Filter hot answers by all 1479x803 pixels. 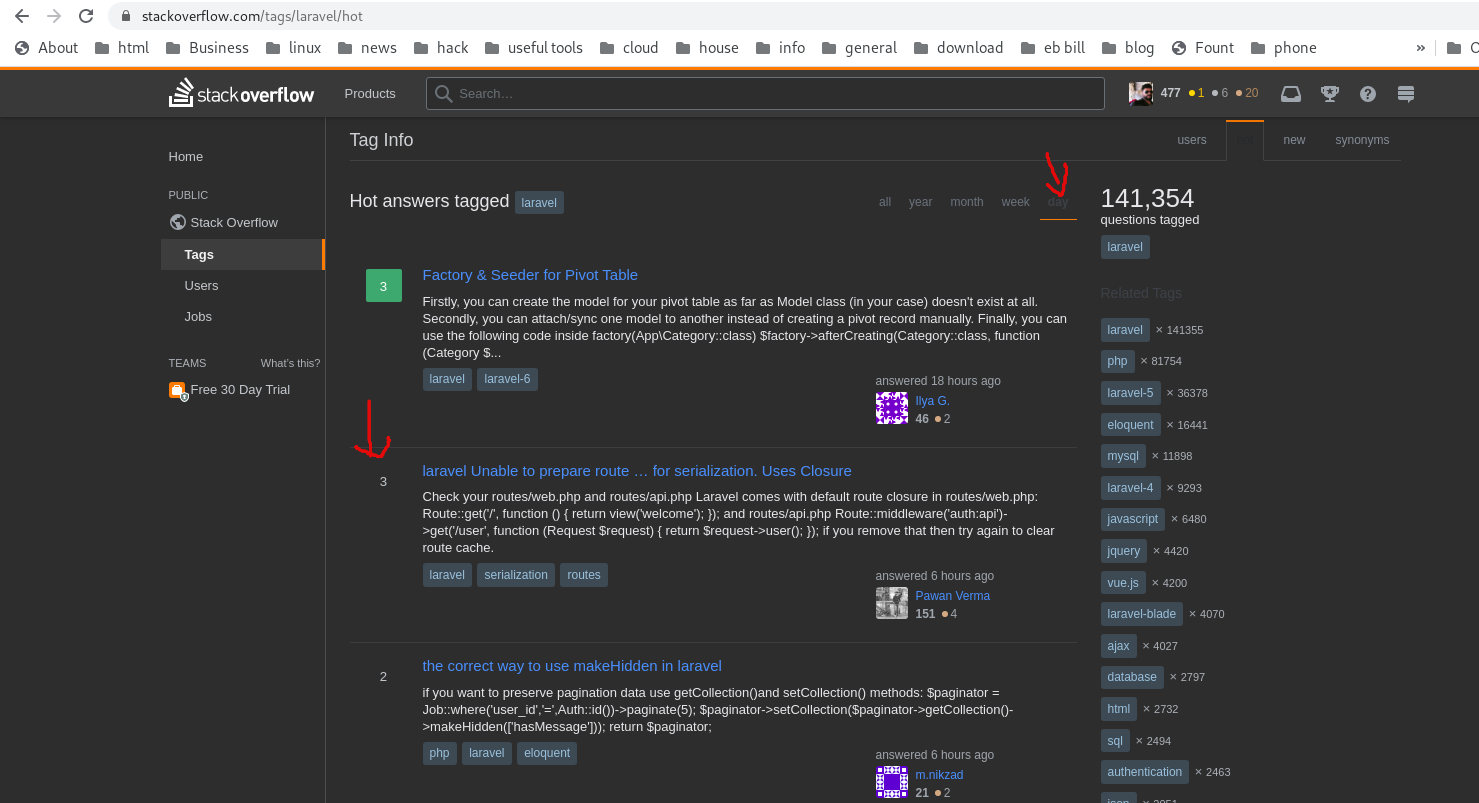click(x=885, y=202)
